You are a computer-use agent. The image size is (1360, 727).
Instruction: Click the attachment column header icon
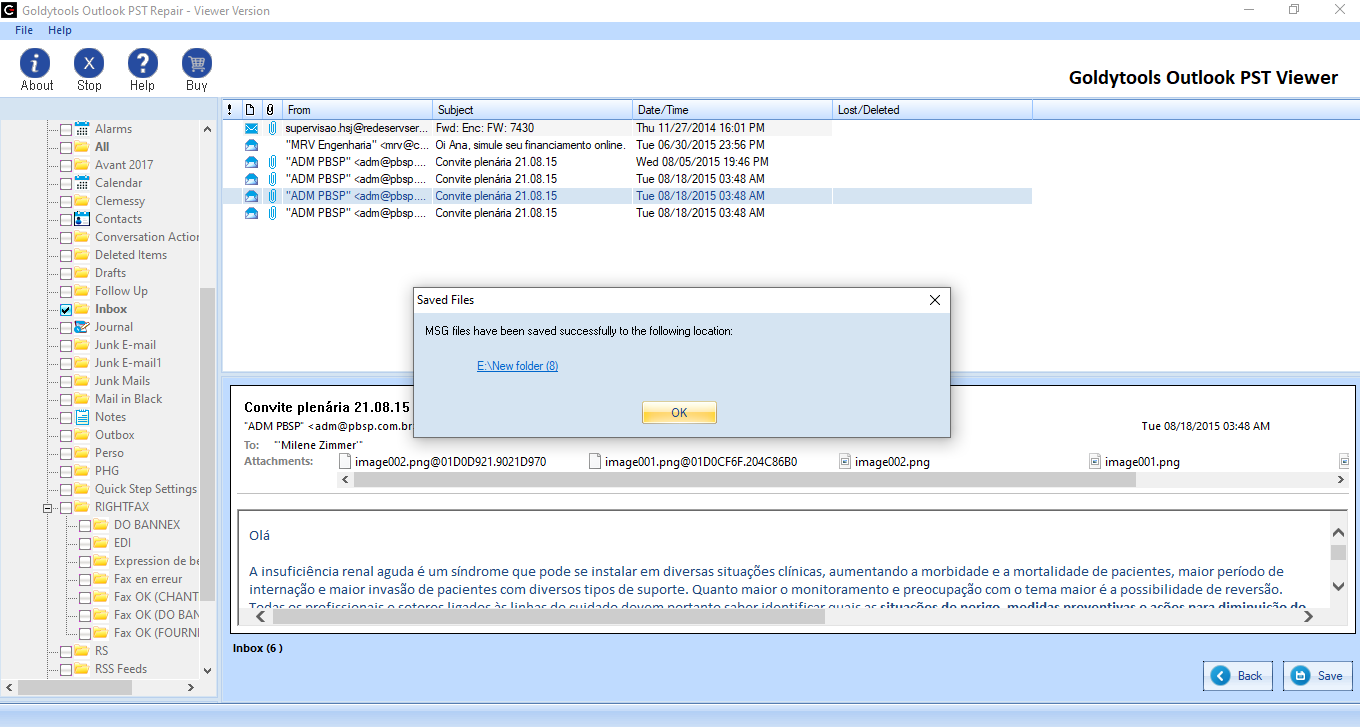tap(269, 110)
